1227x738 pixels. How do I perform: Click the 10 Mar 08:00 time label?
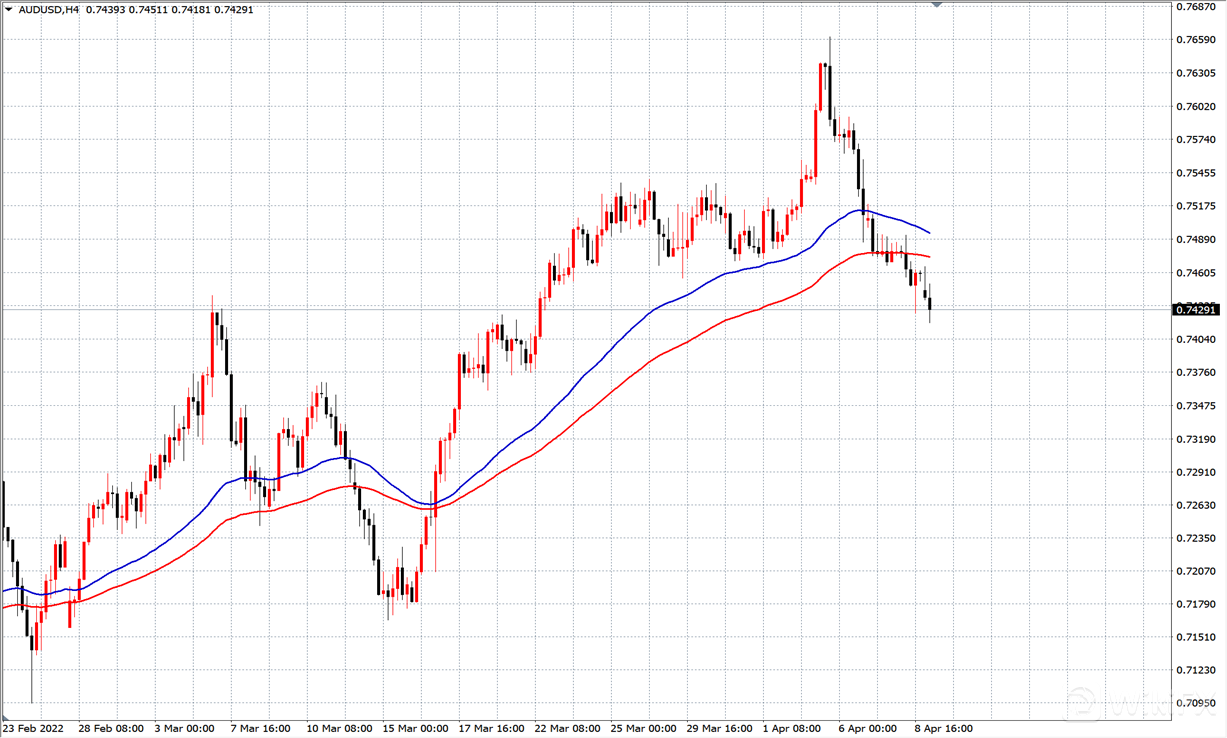[x=339, y=728]
